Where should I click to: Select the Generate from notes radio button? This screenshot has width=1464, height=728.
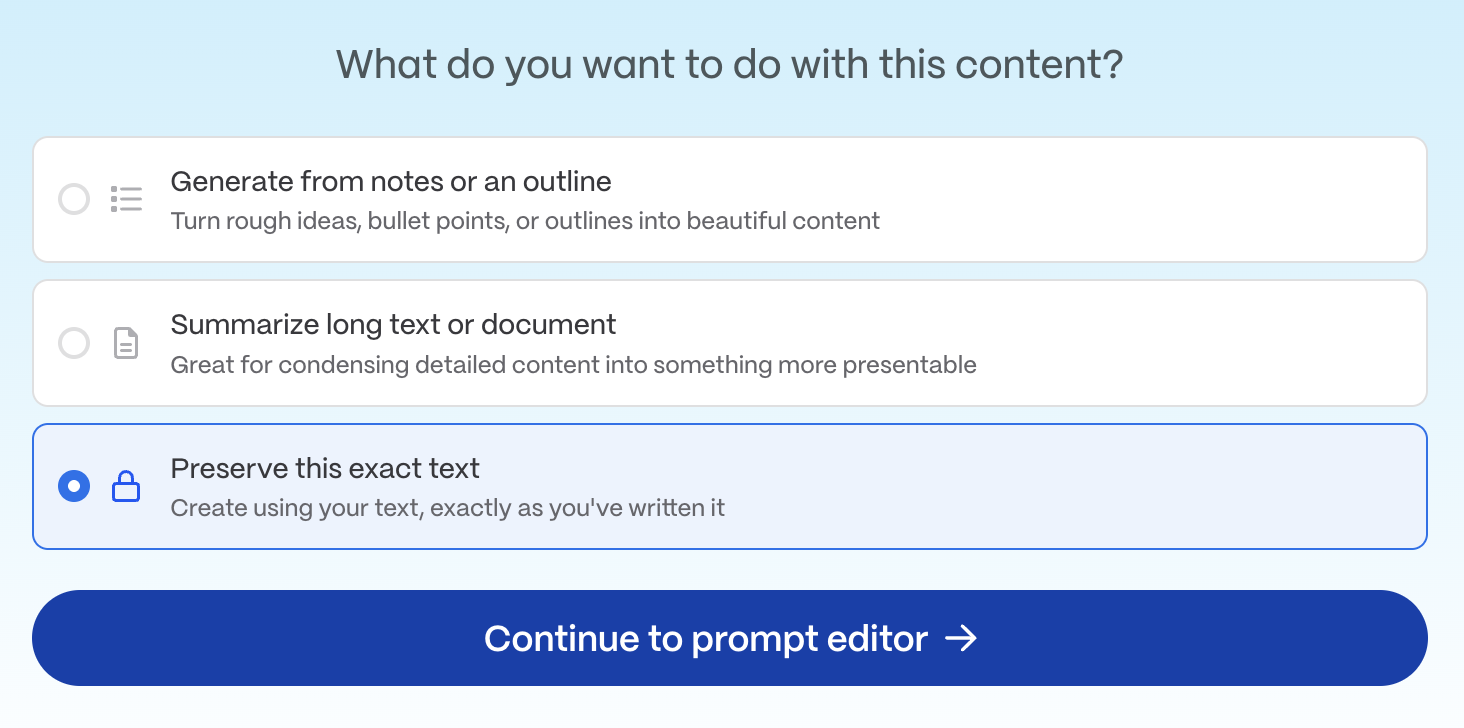click(x=74, y=199)
